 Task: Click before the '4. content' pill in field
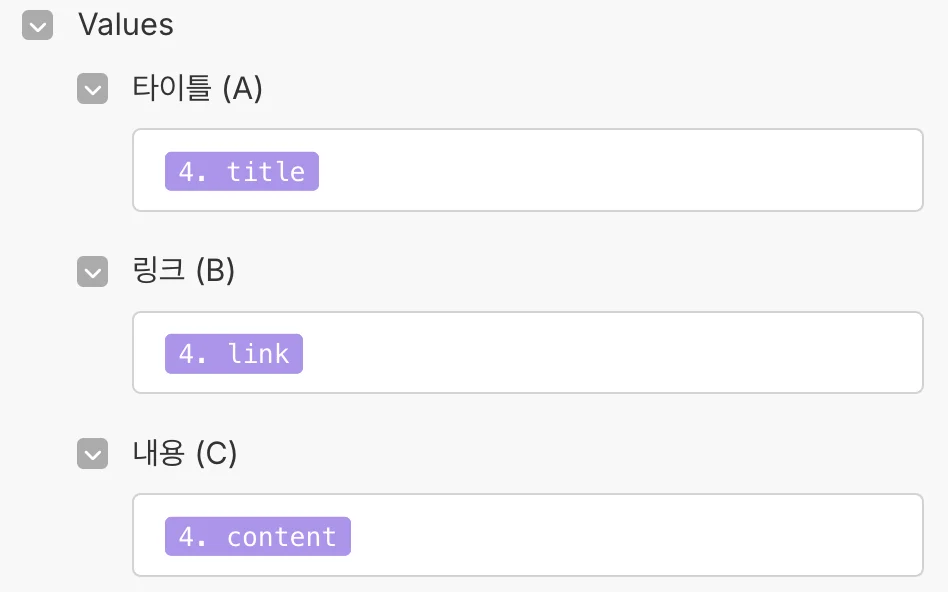[152, 536]
